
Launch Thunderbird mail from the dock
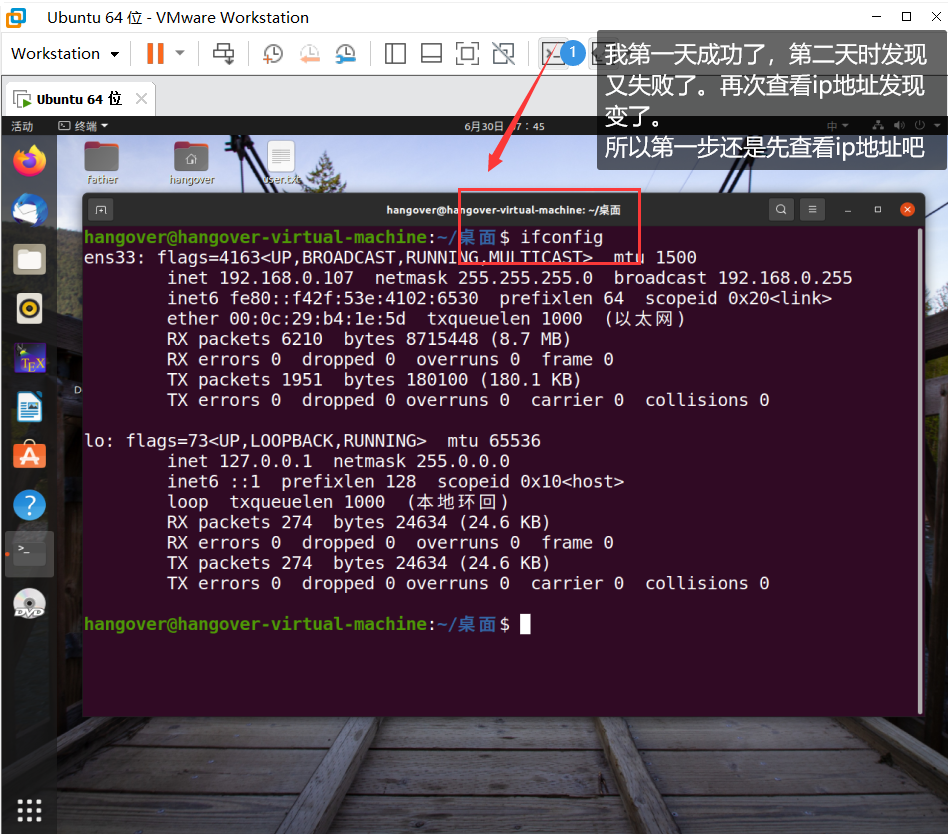[x=30, y=210]
